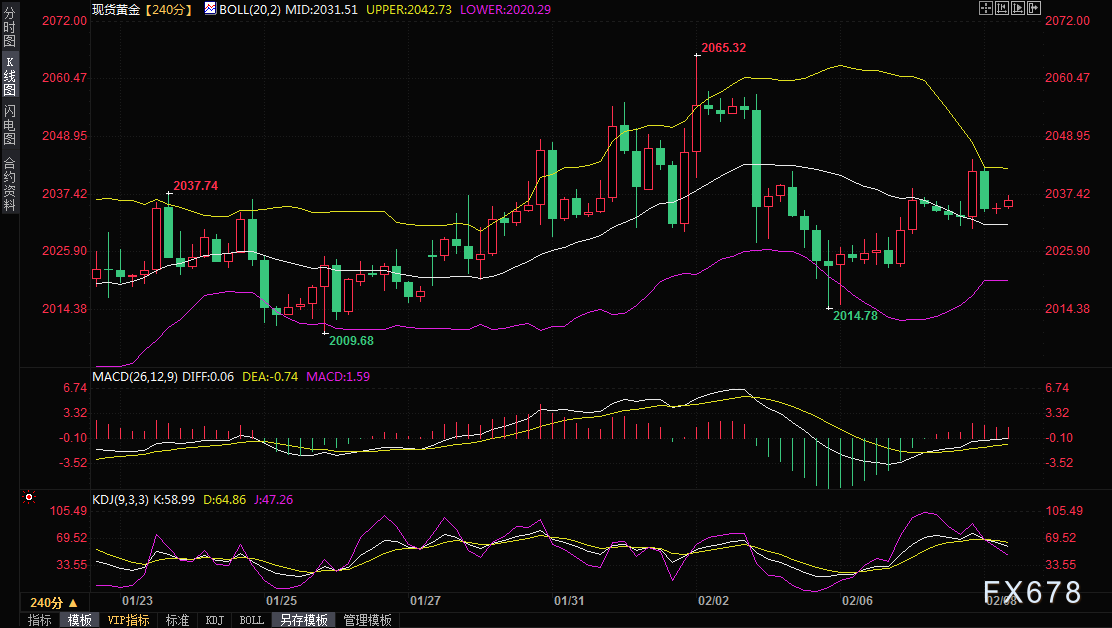Image resolution: width=1112 pixels, height=628 pixels.
Task: Click the 另存模板 button
Action: tap(304, 620)
